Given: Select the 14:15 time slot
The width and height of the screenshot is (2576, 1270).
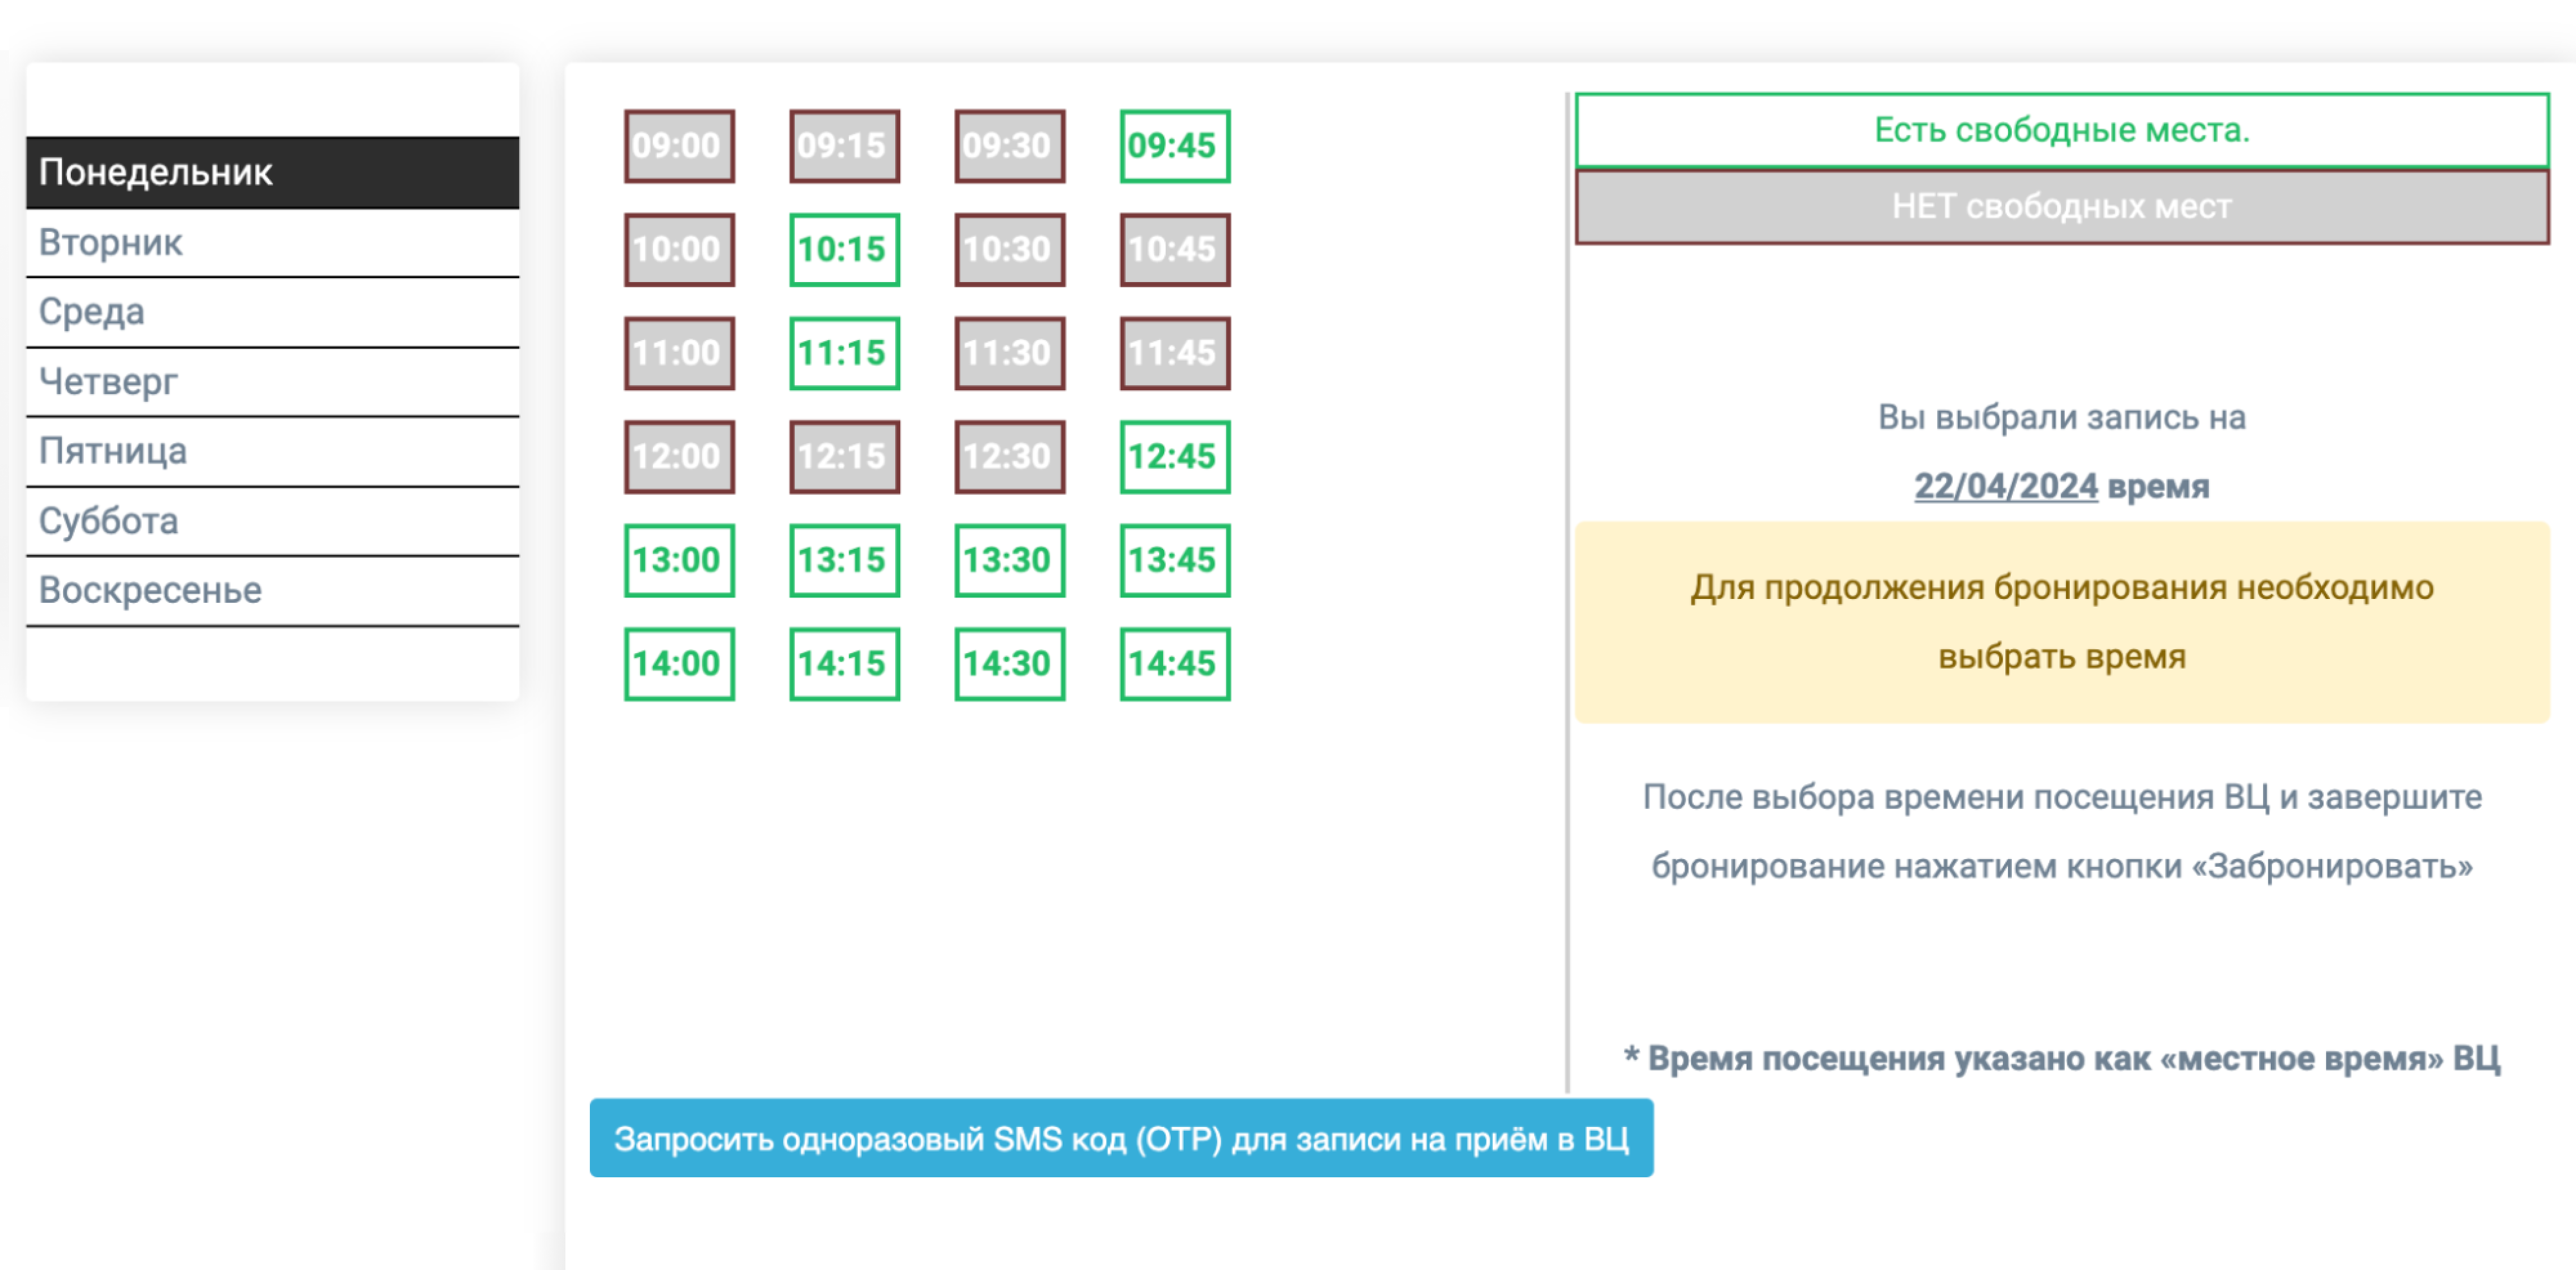Looking at the screenshot, I should 844,664.
